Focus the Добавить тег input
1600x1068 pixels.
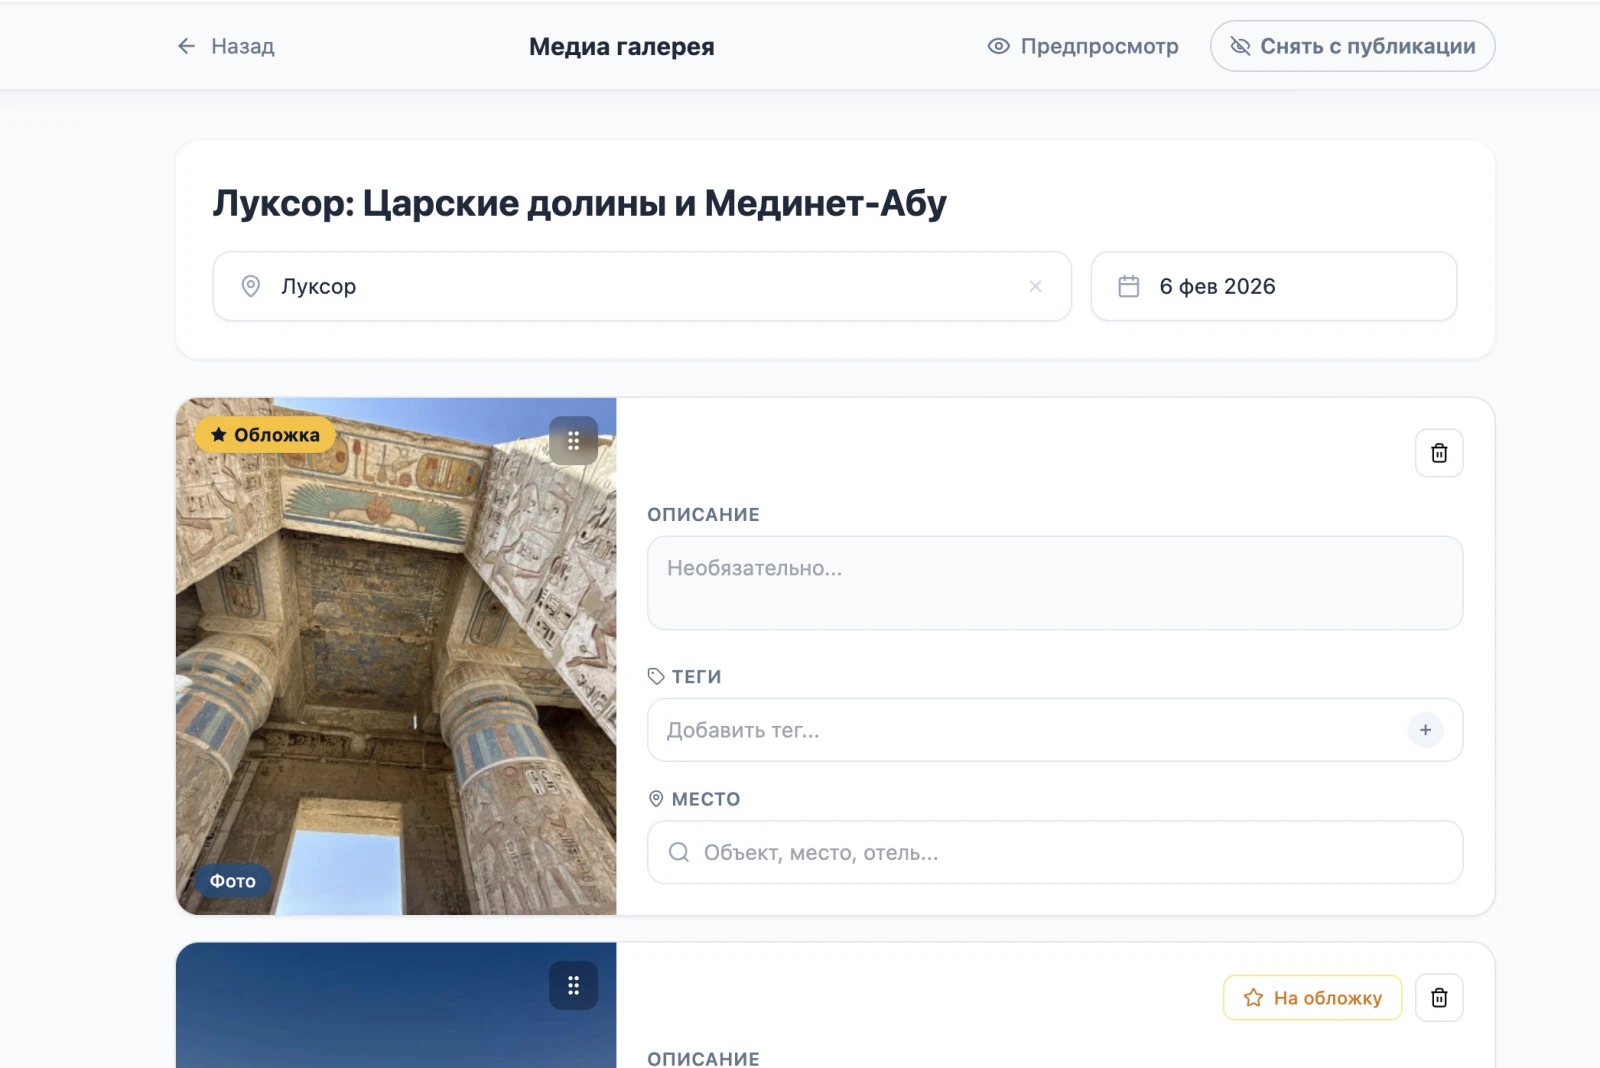pos(1055,730)
